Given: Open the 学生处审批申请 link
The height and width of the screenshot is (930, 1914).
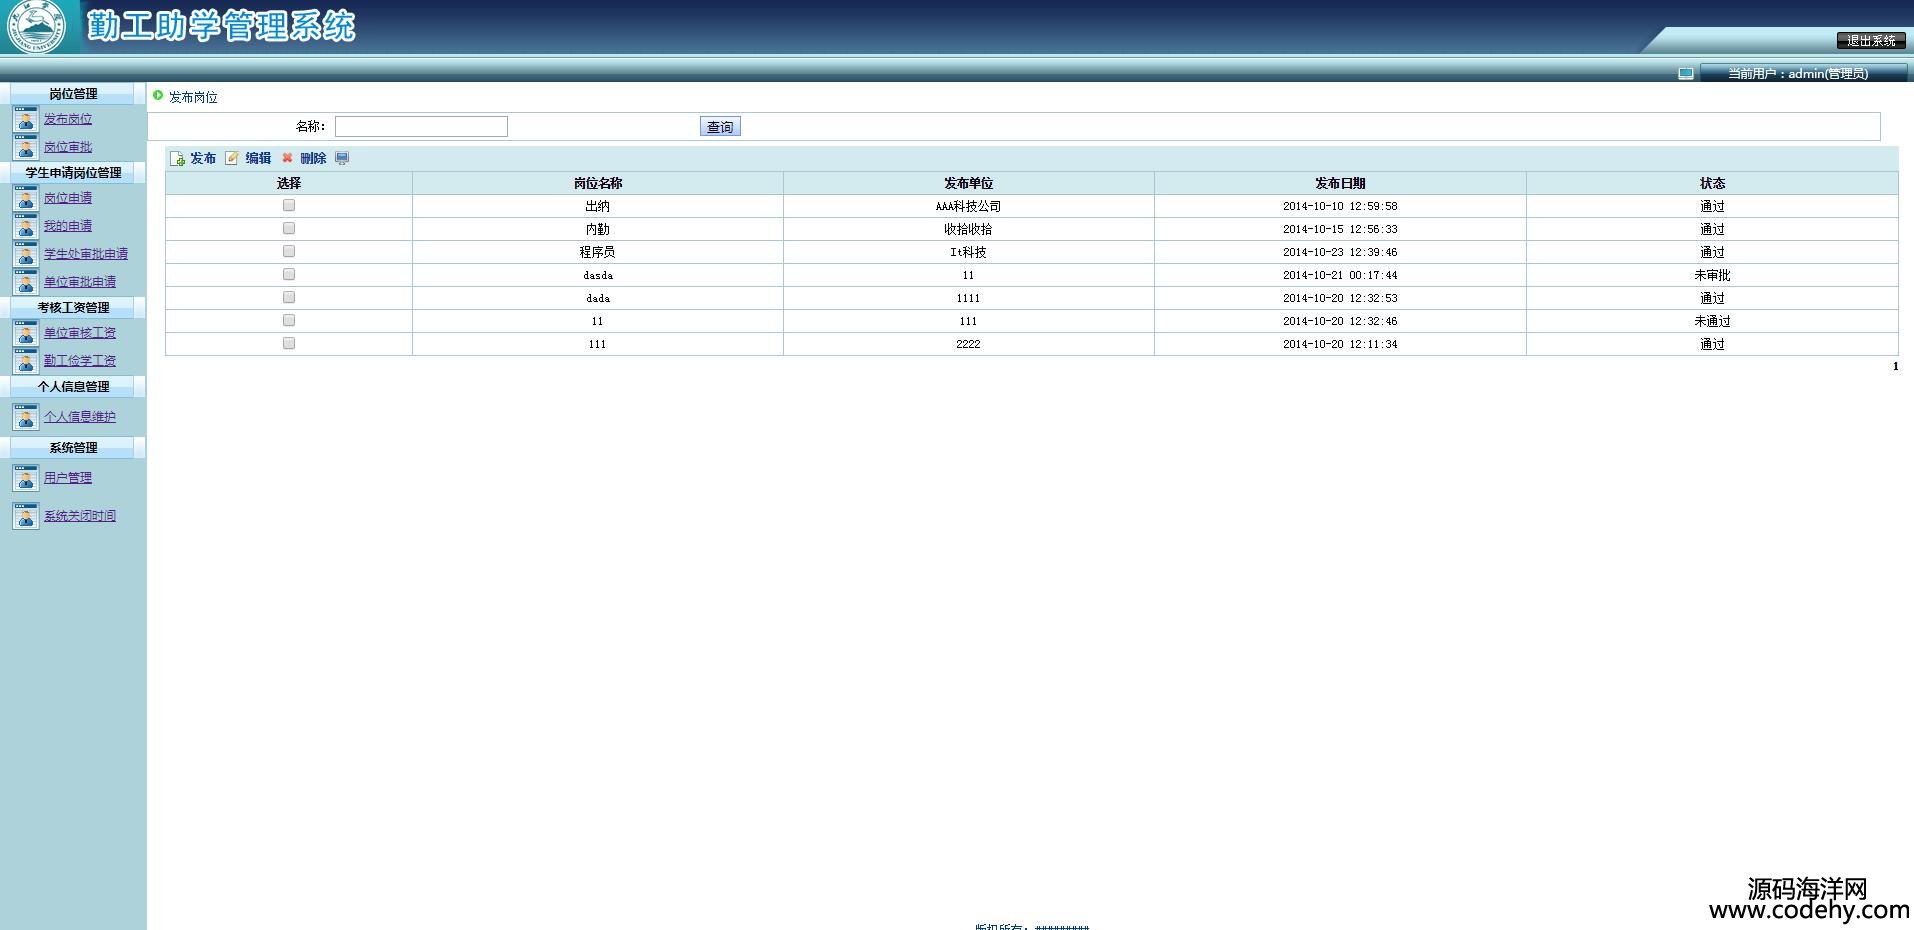Looking at the screenshot, I should [86, 254].
